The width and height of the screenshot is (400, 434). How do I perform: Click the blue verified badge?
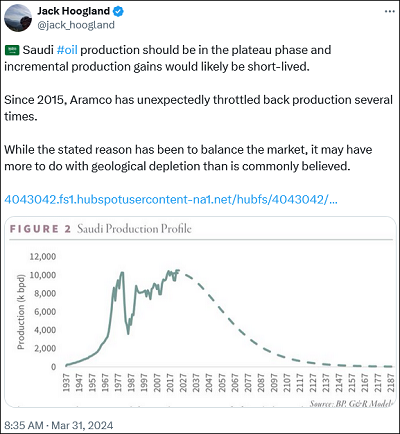coord(118,11)
